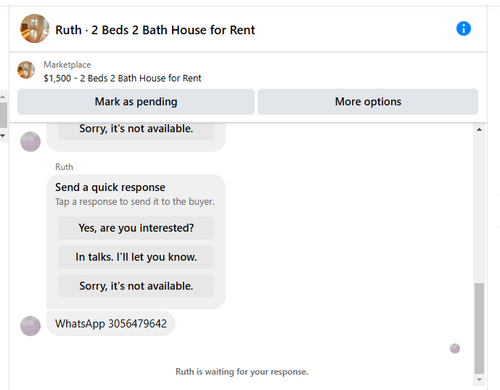Open header title "Ruth · 2 Beds 2 Bath House for Rent"
Image resolution: width=500 pixels, height=390 pixels.
tap(155, 30)
